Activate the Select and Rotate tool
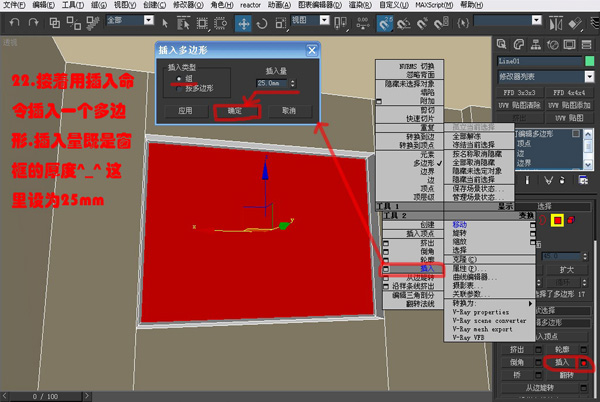The image size is (600, 402). pos(262,24)
